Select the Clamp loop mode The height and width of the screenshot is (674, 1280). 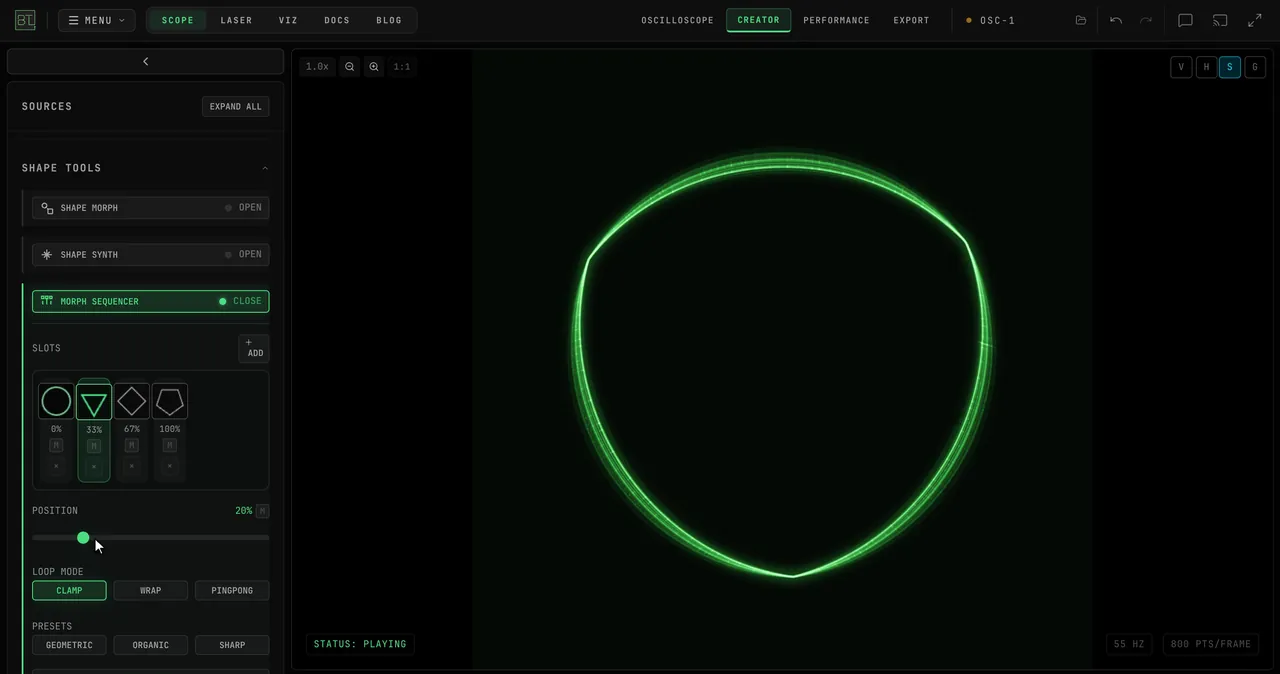coord(69,591)
